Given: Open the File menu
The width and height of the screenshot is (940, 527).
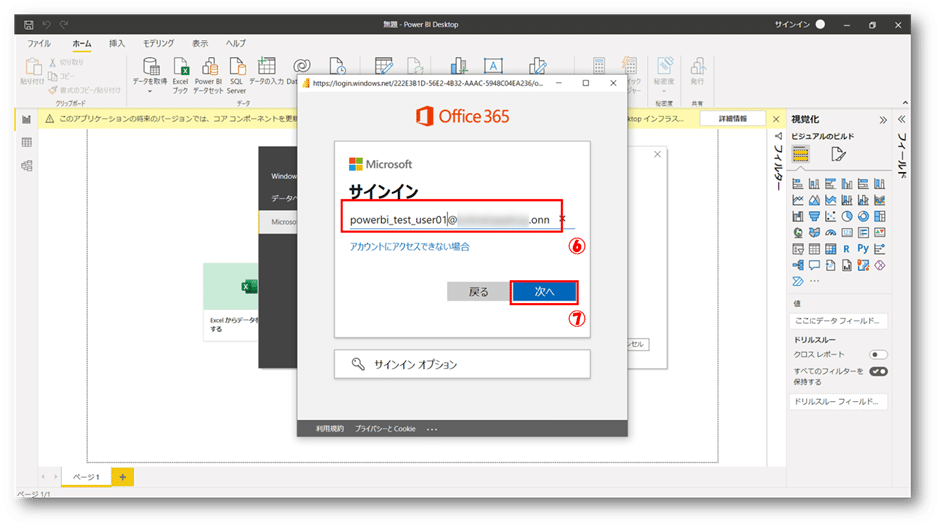Looking at the screenshot, I should click(39, 43).
